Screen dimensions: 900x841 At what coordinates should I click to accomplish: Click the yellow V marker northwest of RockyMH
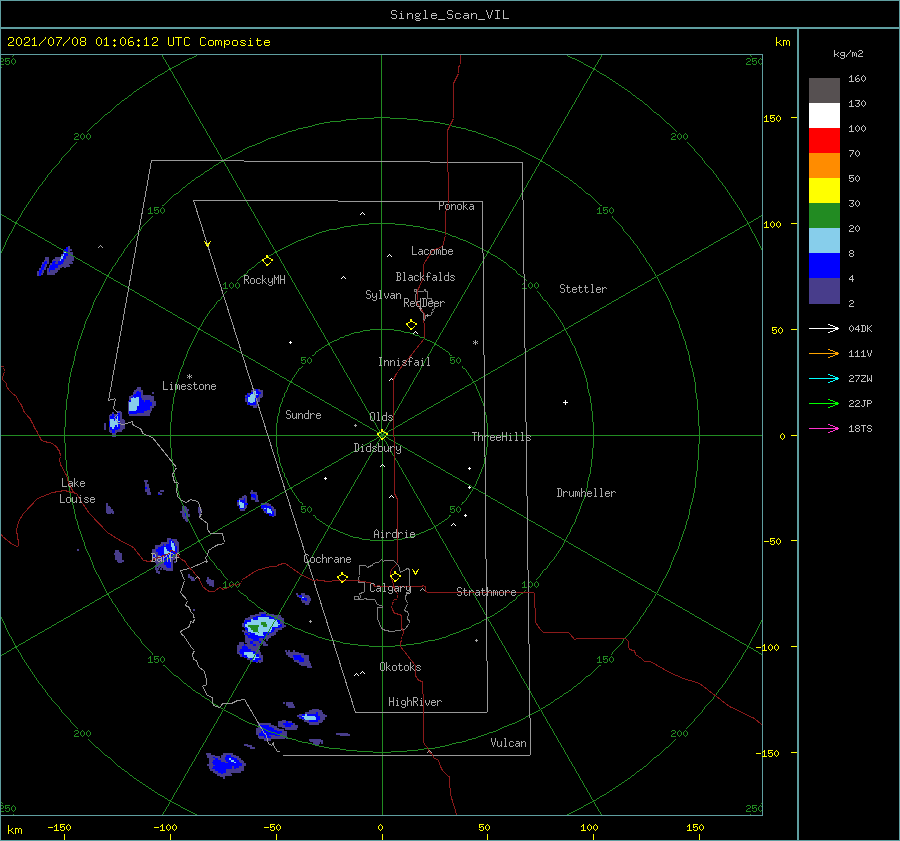pyautogui.click(x=208, y=244)
